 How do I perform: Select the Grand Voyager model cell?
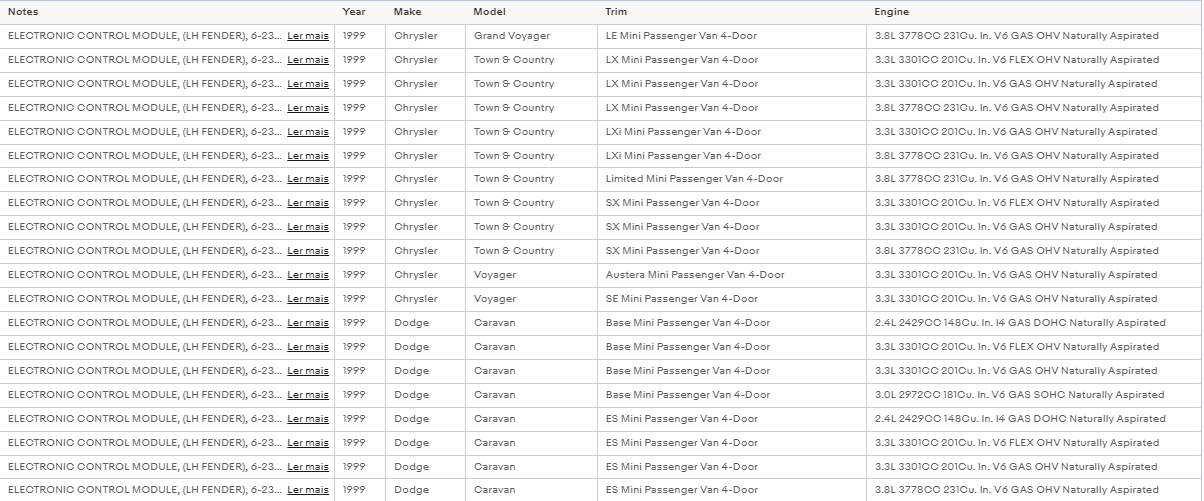click(512, 36)
